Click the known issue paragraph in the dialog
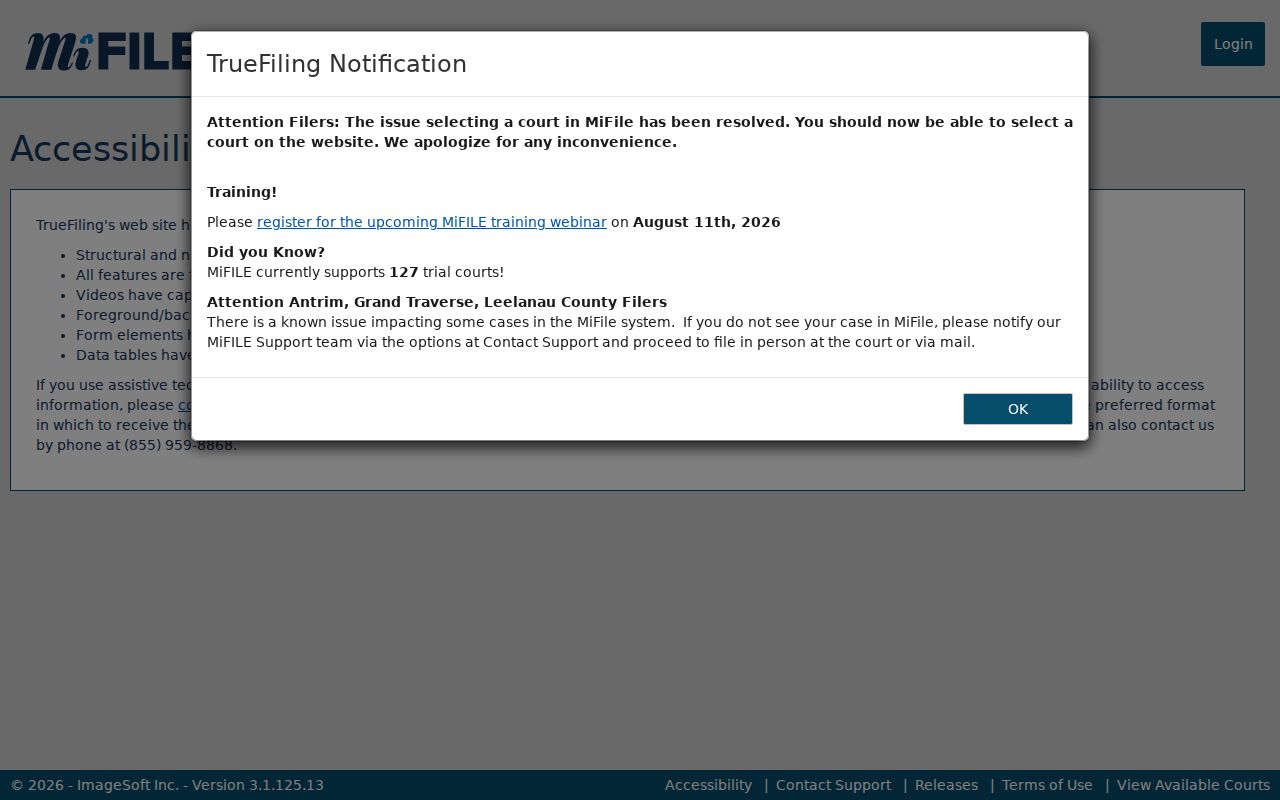Screen dimensions: 1280x800 pos(634,332)
